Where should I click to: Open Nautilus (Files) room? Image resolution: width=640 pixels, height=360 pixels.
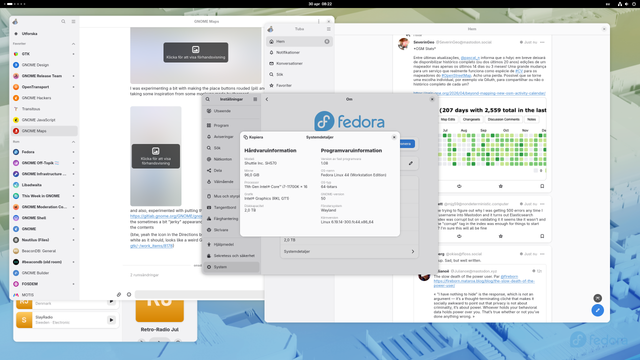[44, 240]
